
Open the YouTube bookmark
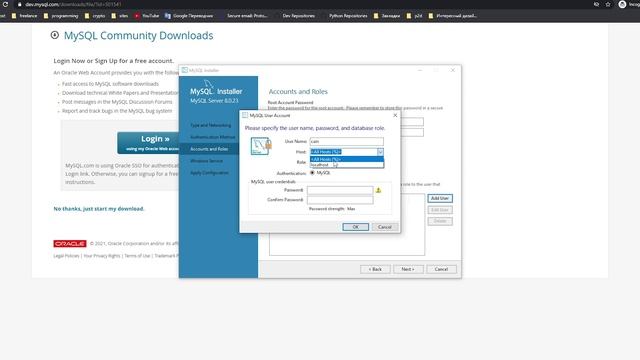(x=147, y=16)
